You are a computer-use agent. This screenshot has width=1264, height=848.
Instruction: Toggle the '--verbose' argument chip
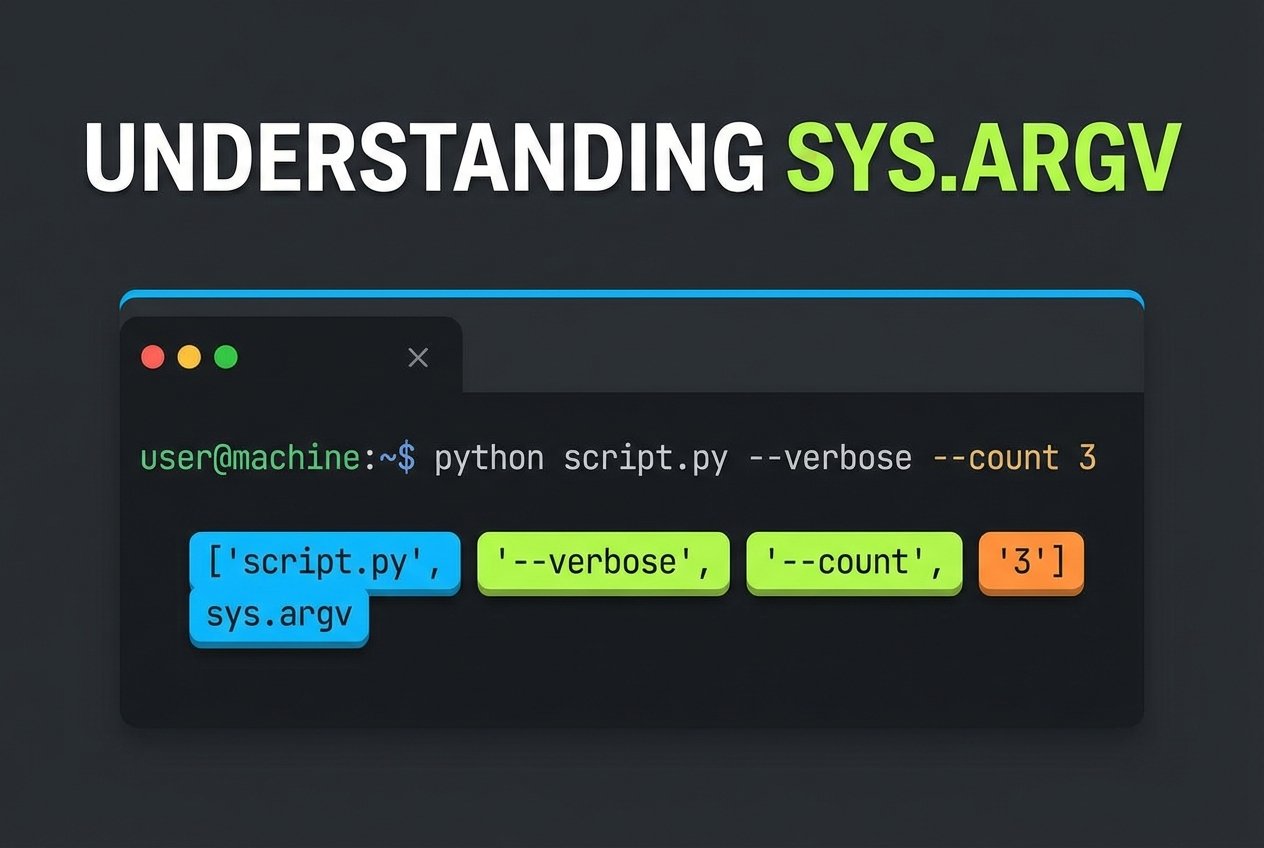[x=602, y=561]
